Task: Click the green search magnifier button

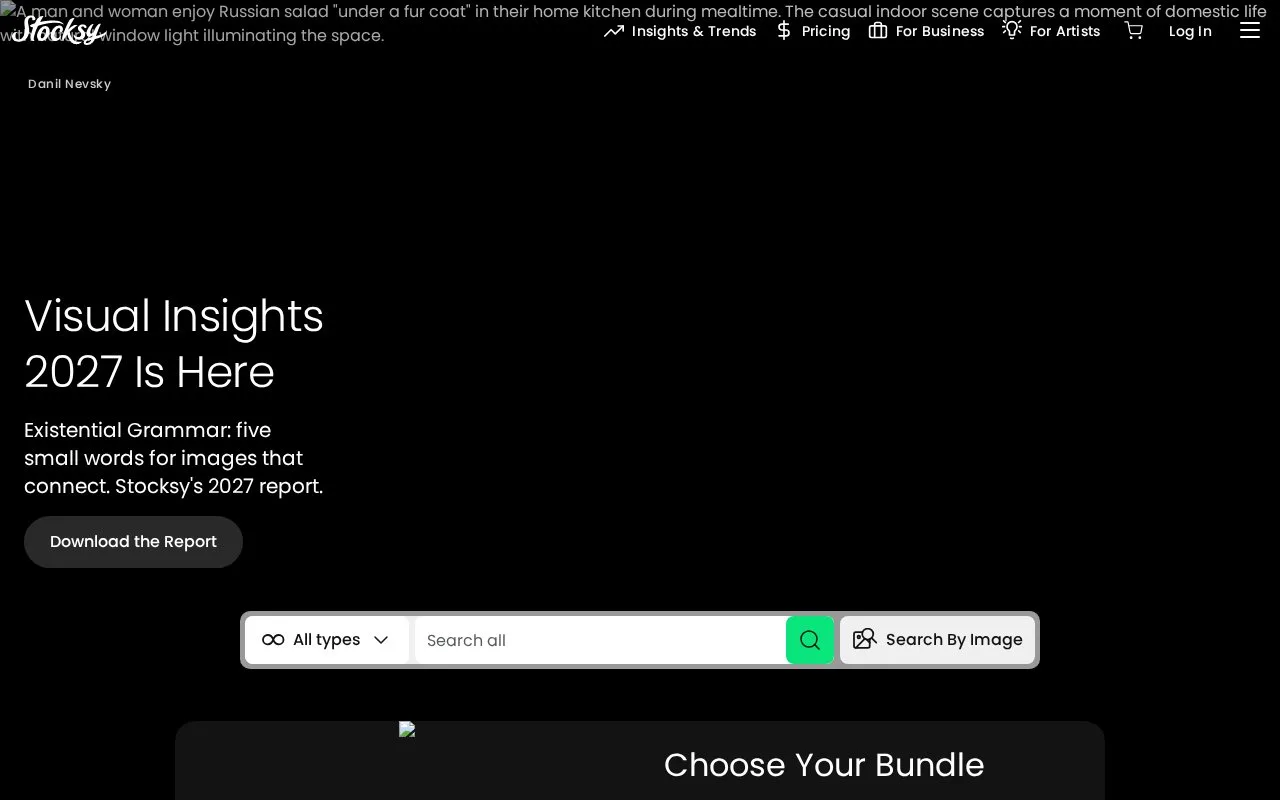Action: [810, 640]
